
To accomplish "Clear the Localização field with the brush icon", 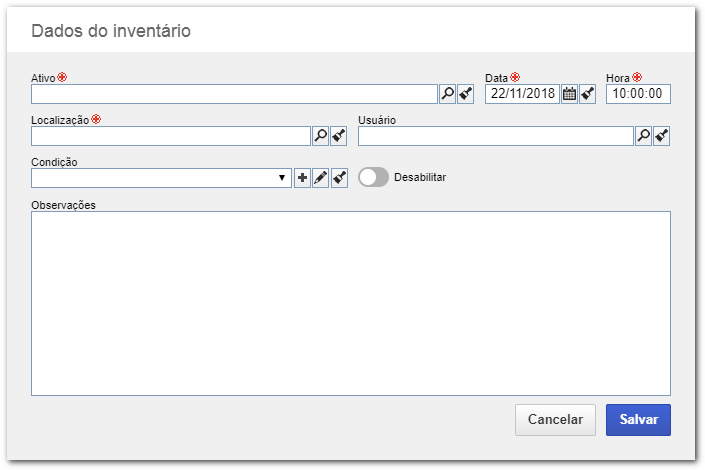I will pyautogui.click(x=339, y=136).
